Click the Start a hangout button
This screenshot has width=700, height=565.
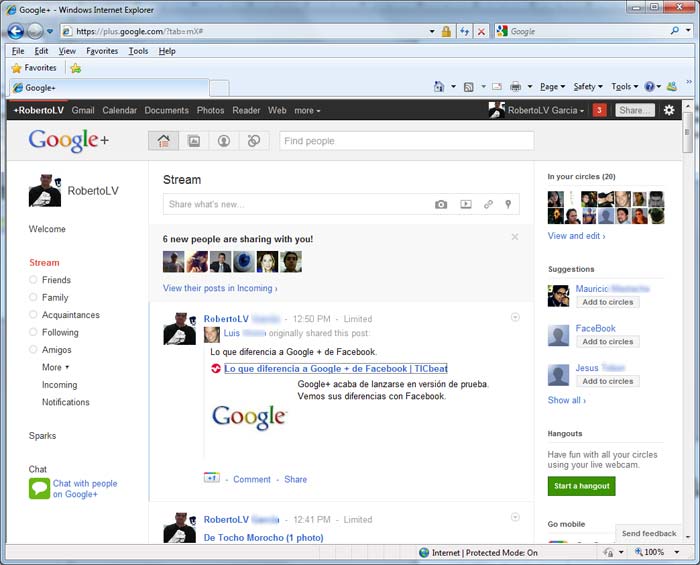coord(581,486)
